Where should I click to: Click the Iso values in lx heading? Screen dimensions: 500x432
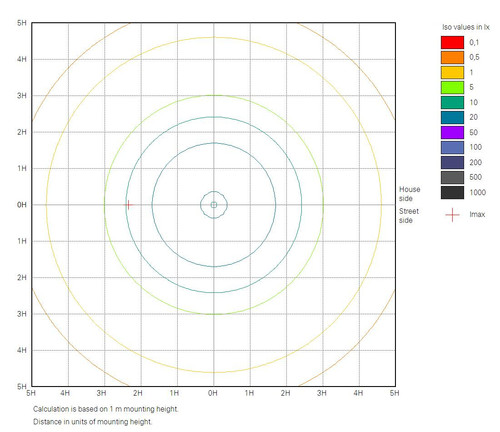(466, 27)
